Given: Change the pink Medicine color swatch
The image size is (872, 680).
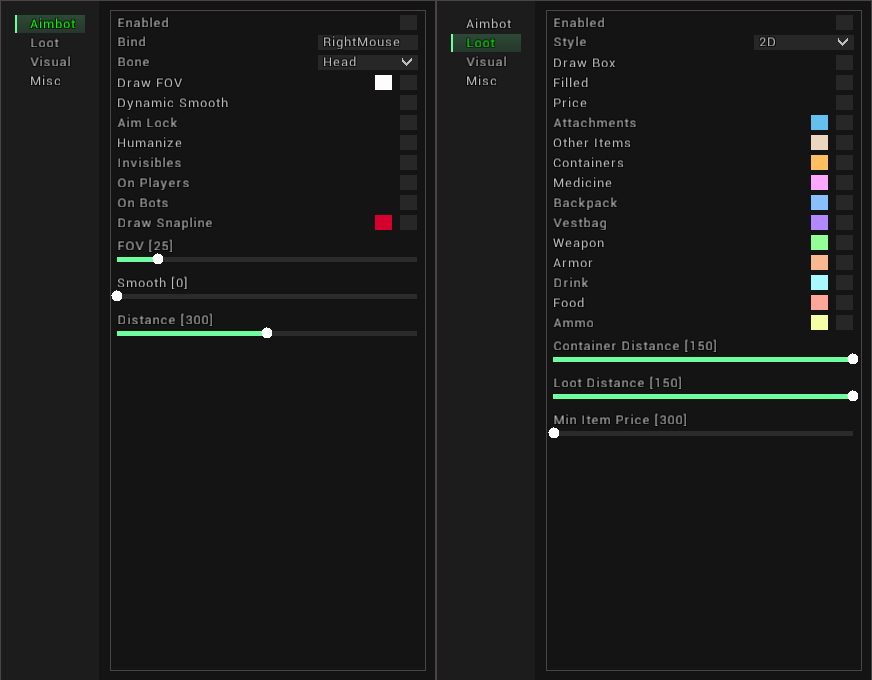Looking at the screenshot, I should coord(819,183).
